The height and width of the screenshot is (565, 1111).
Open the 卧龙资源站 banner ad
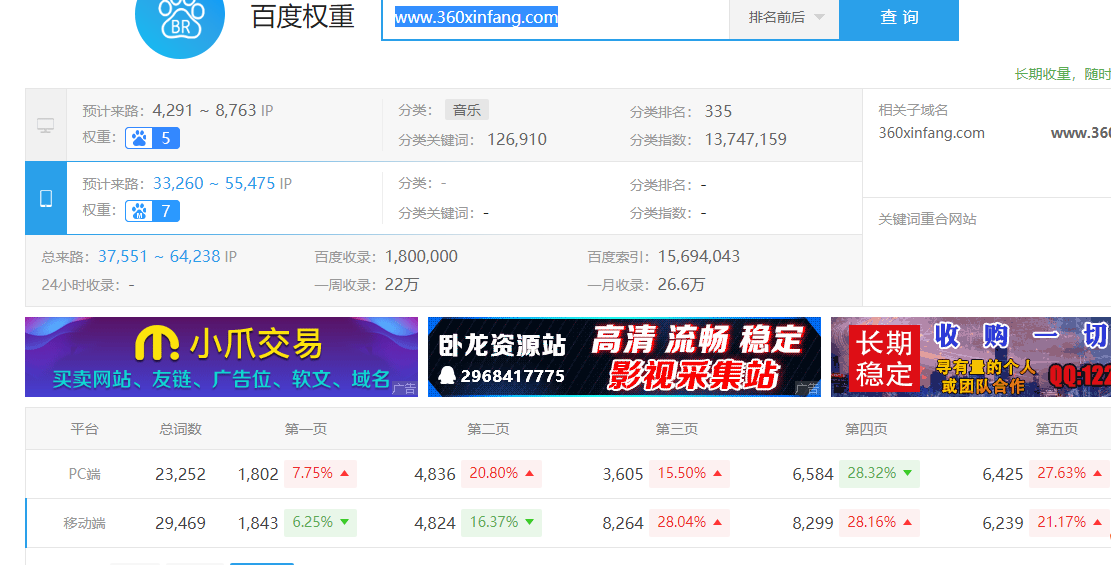click(624, 357)
